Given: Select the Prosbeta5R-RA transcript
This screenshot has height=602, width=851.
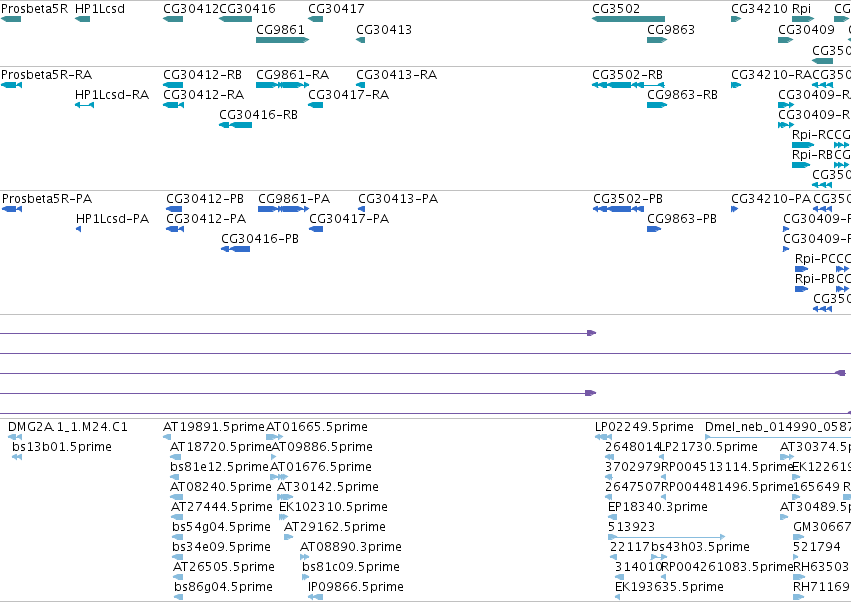Looking at the screenshot, I should click(11, 85).
